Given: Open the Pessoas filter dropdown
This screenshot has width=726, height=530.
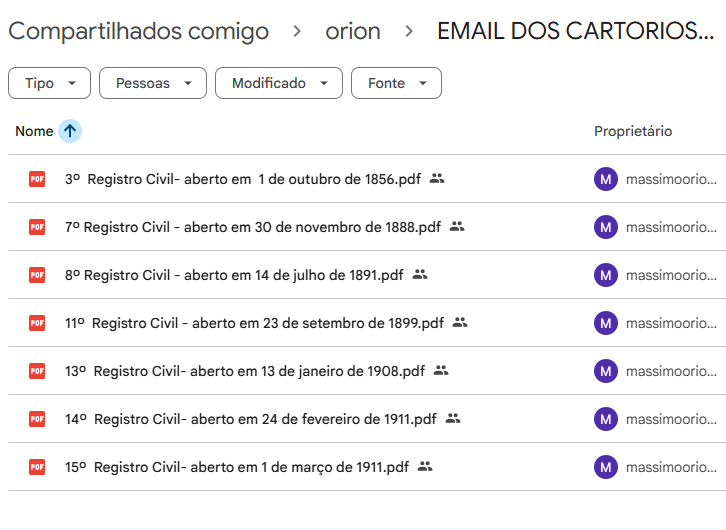Looking at the screenshot, I should (x=152, y=84).
